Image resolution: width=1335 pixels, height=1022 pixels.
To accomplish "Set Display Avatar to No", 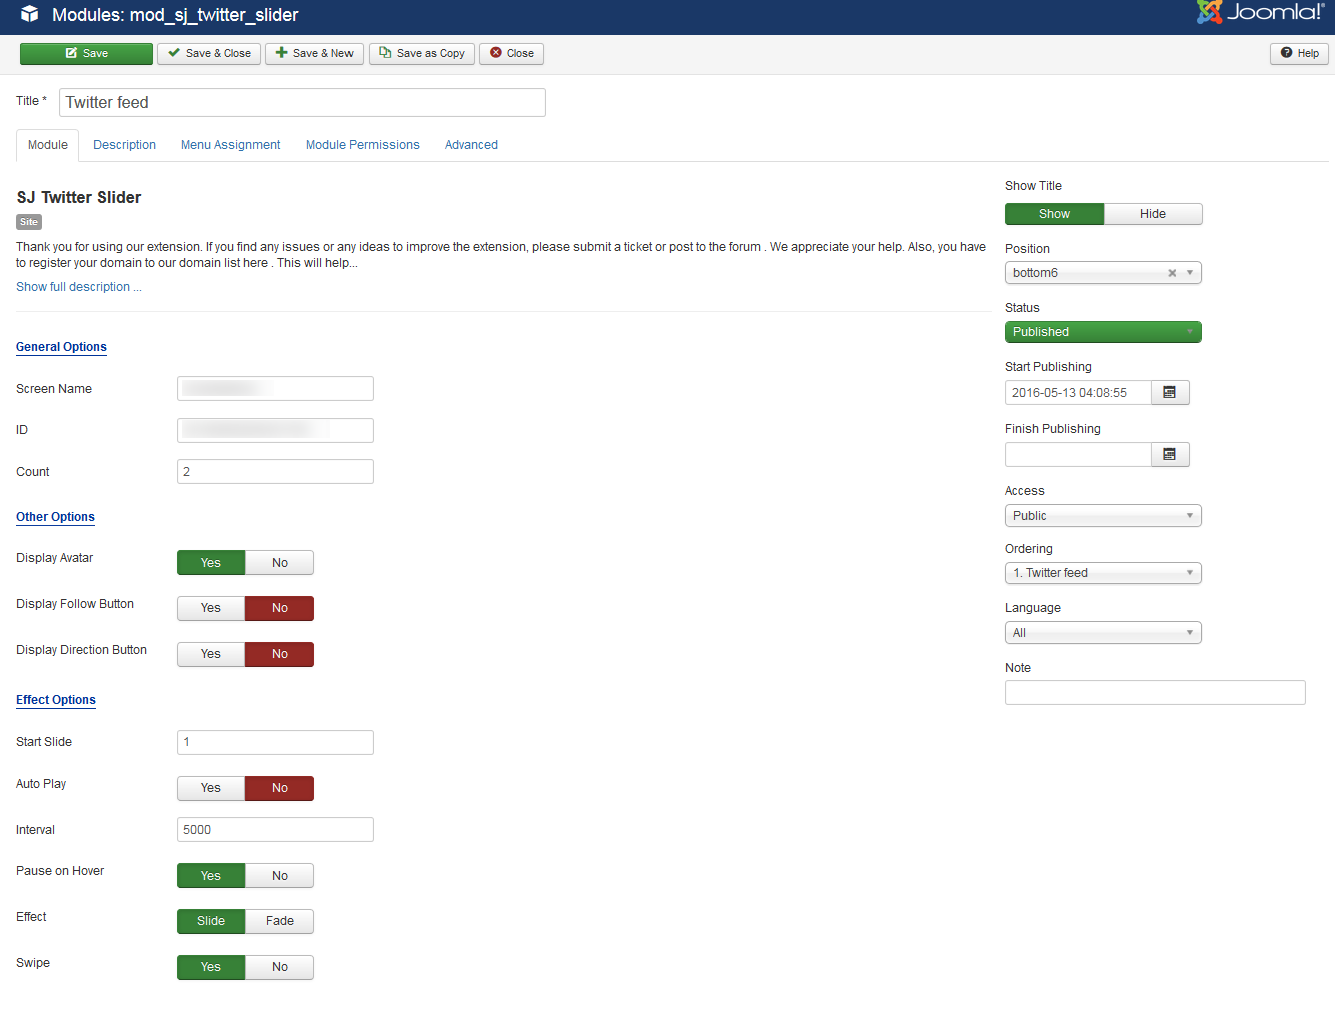I will [280, 563].
